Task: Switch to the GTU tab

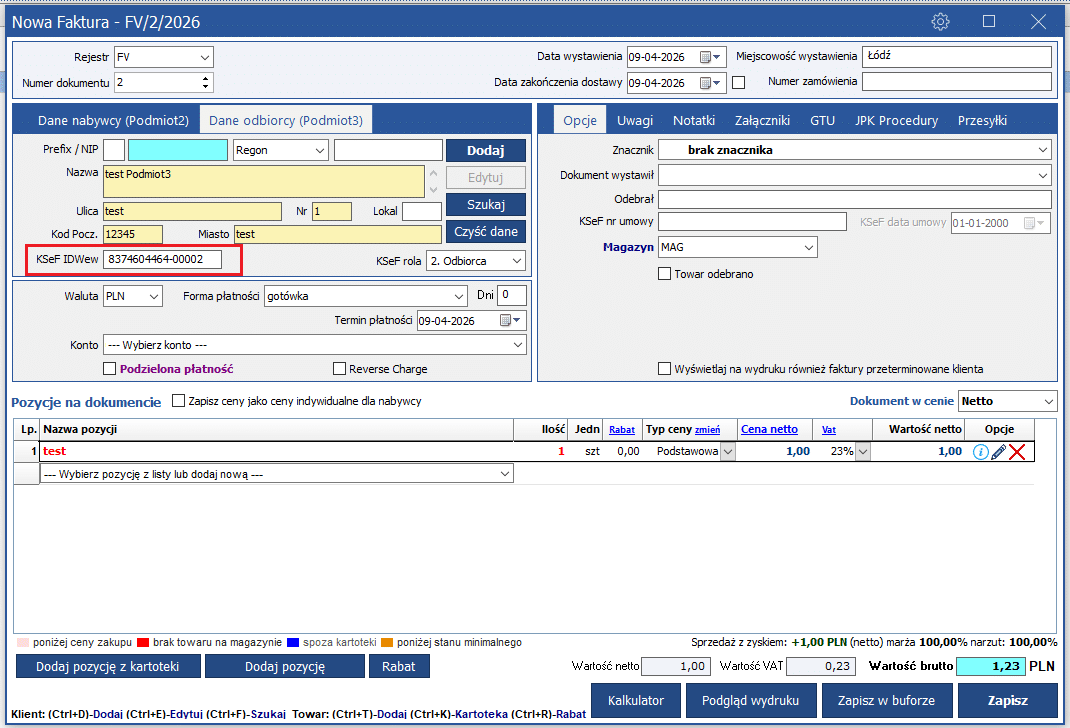Action: tap(822, 120)
